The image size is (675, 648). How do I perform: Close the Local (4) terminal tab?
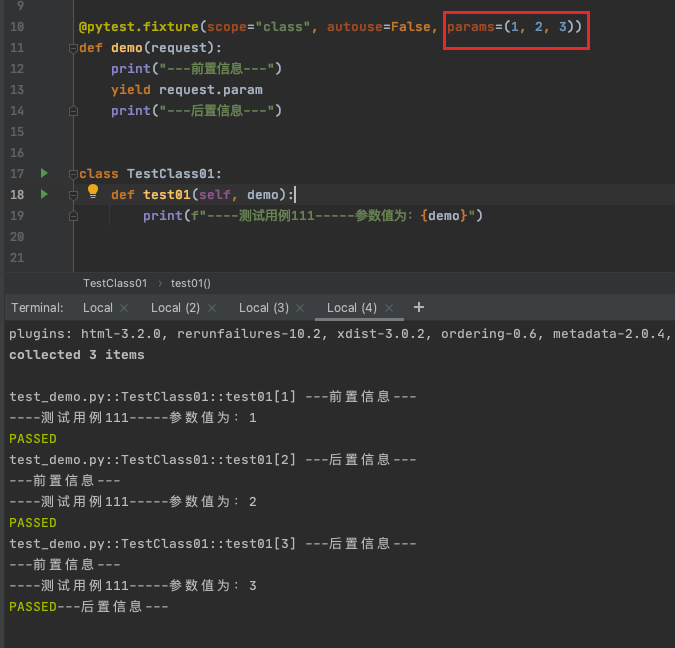[x=387, y=308]
